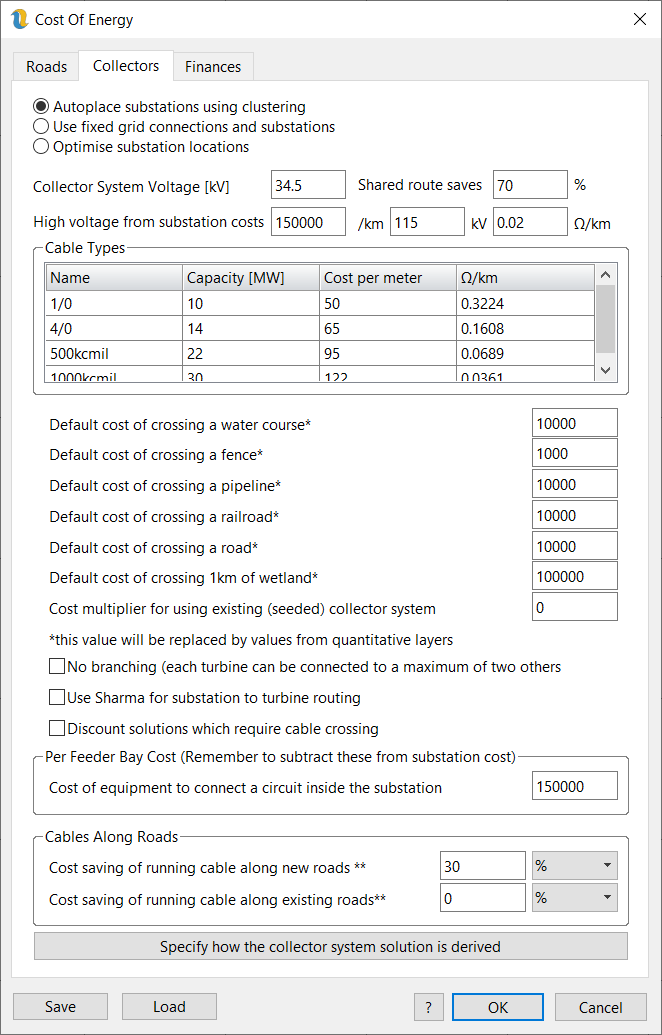The height and width of the screenshot is (1035, 662).
Task: Open help with the question mark button
Action: pyautogui.click(x=428, y=1007)
